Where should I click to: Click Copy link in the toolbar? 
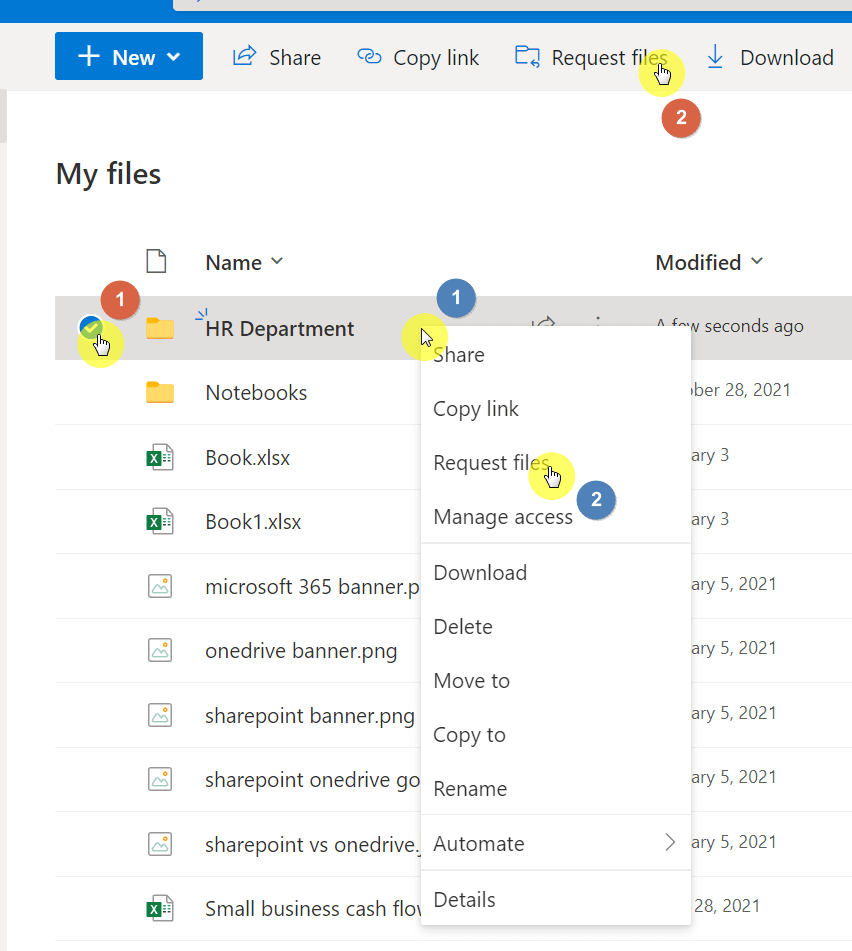[418, 58]
